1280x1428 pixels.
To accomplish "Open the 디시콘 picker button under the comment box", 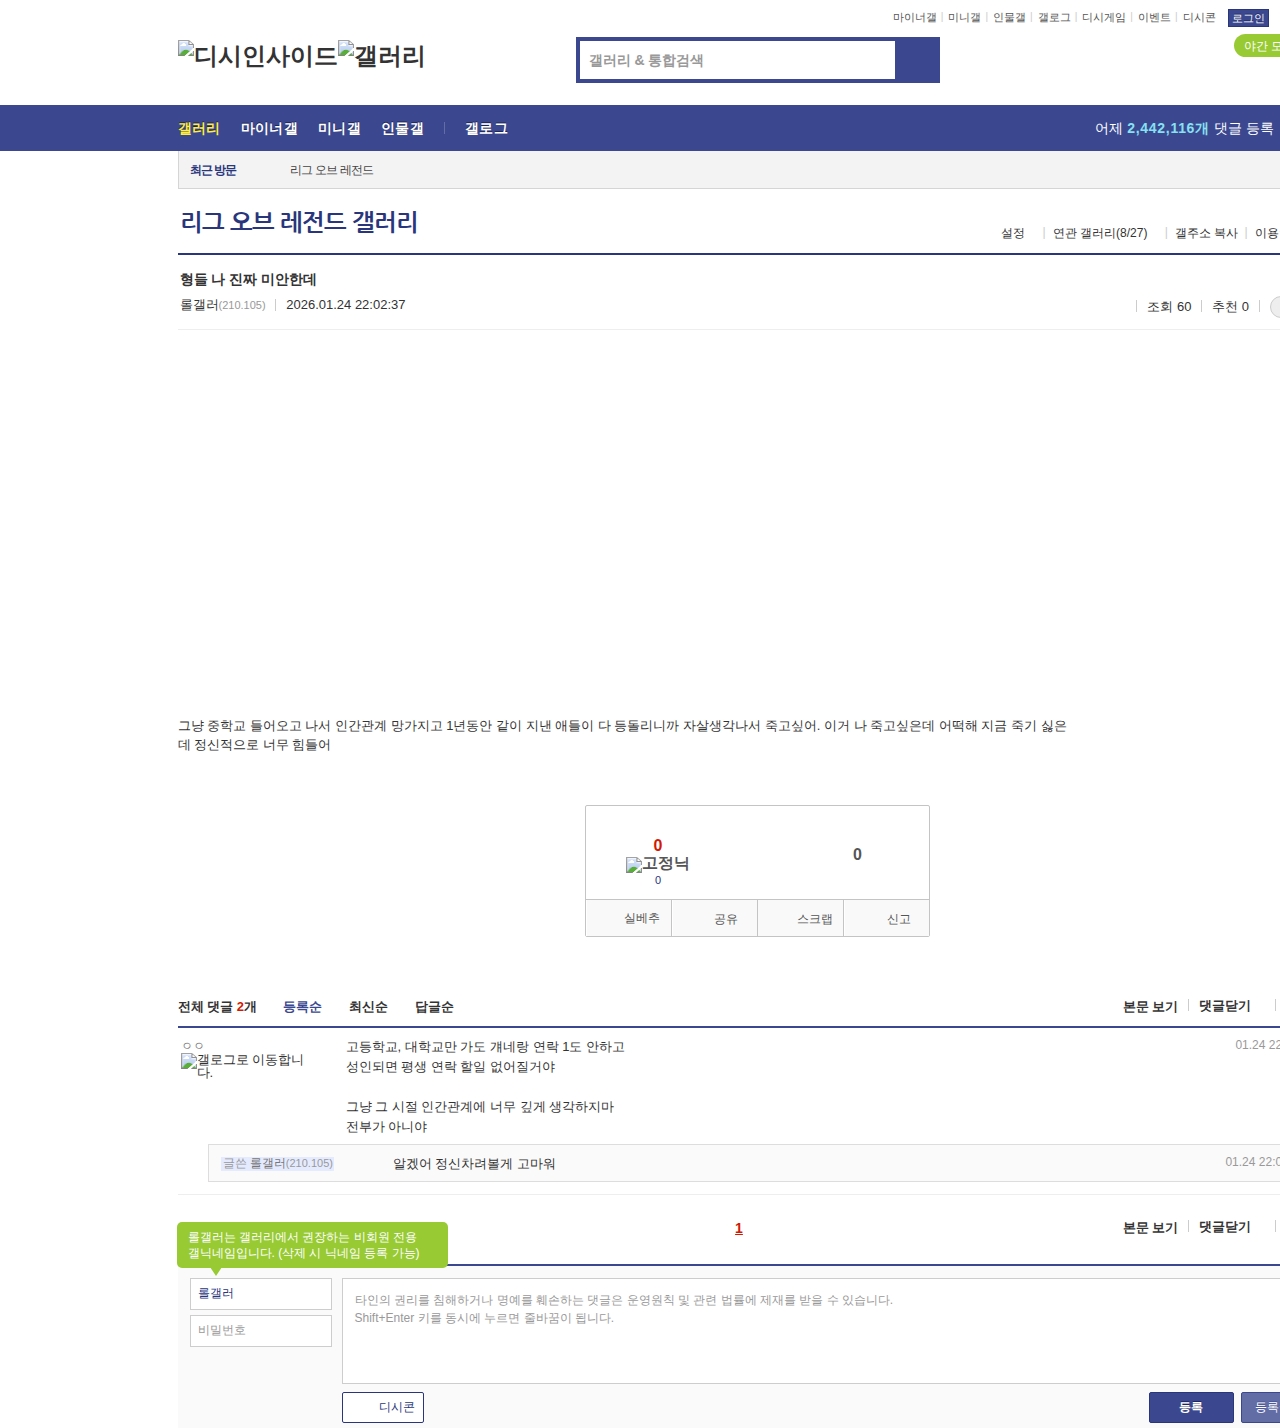I will [383, 1407].
